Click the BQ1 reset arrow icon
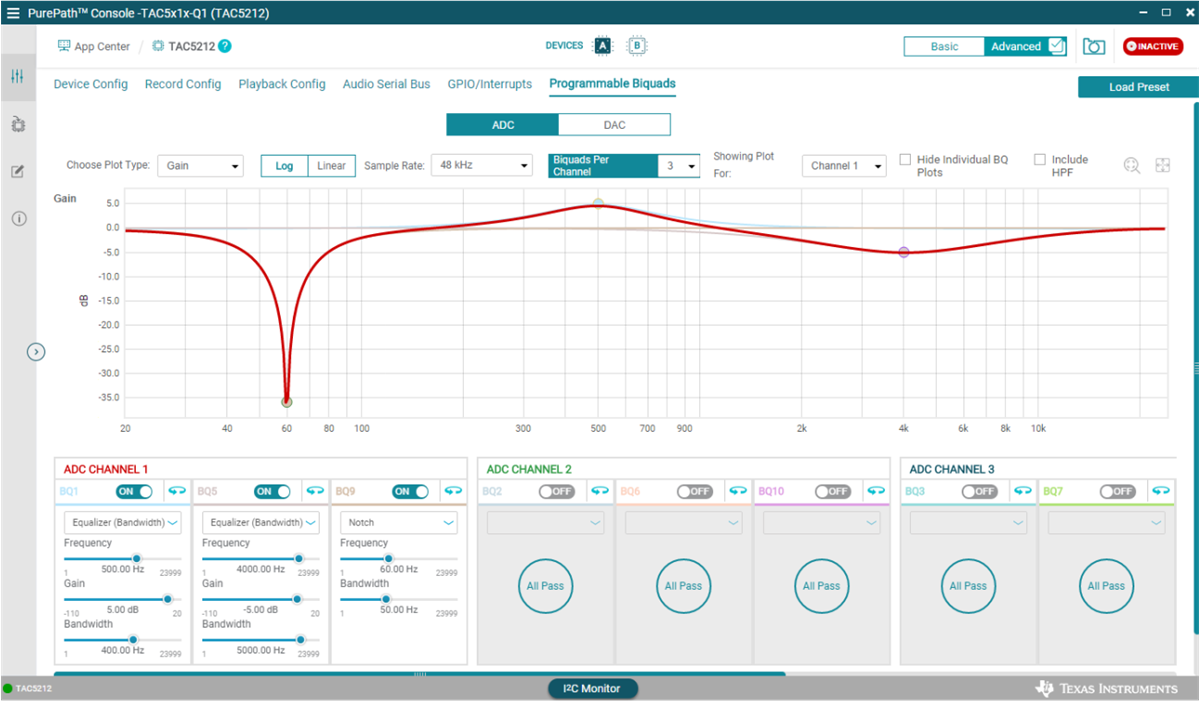Viewport: 1200px width, 701px height. tap(177, 491)
